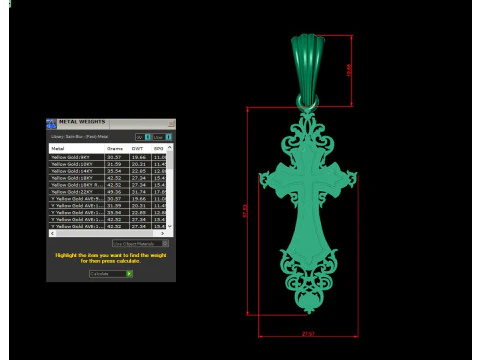Click the Grams column header
The height and width of the screenshot is (360, 480).
117,148
